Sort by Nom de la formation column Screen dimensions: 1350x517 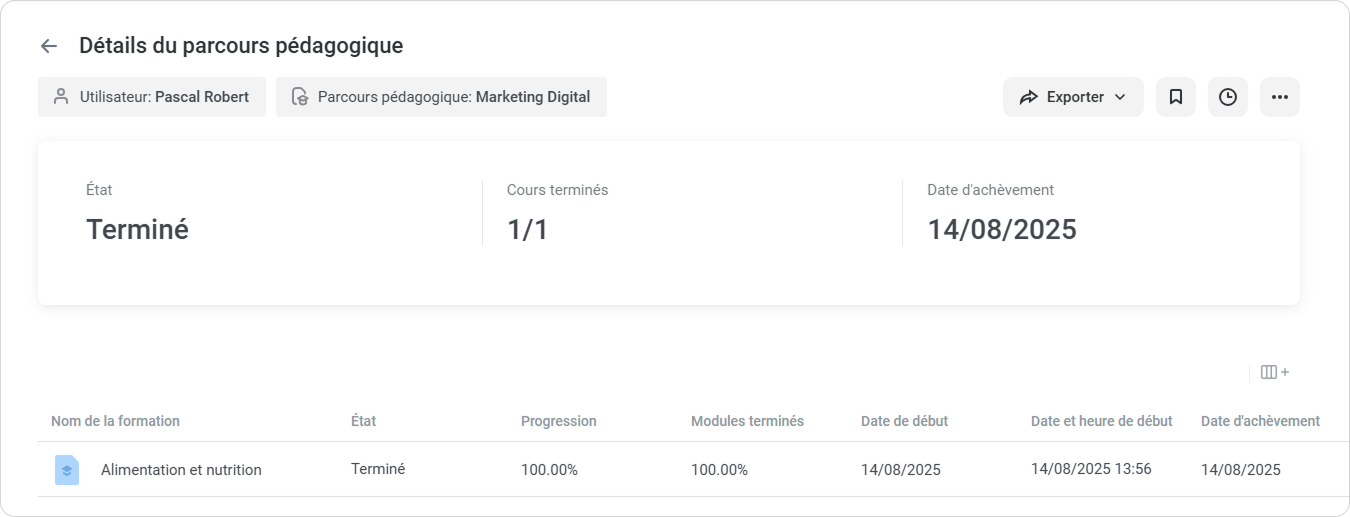point(115,421)
